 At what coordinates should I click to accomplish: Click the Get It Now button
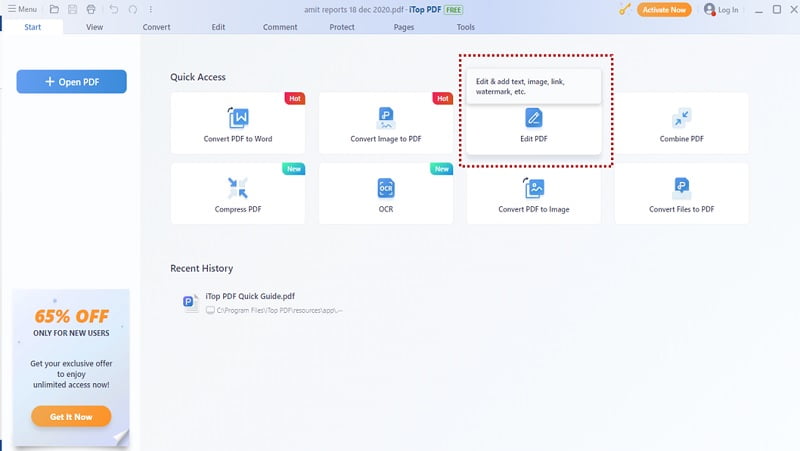71,417
